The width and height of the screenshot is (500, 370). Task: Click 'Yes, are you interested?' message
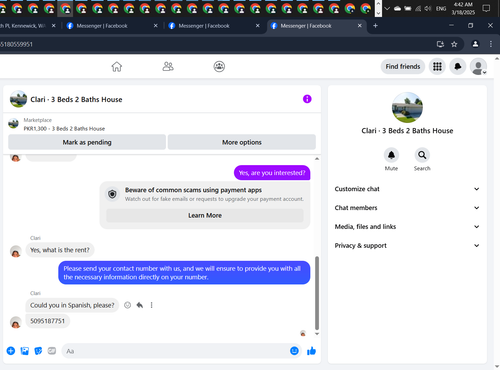pos(272,173)
